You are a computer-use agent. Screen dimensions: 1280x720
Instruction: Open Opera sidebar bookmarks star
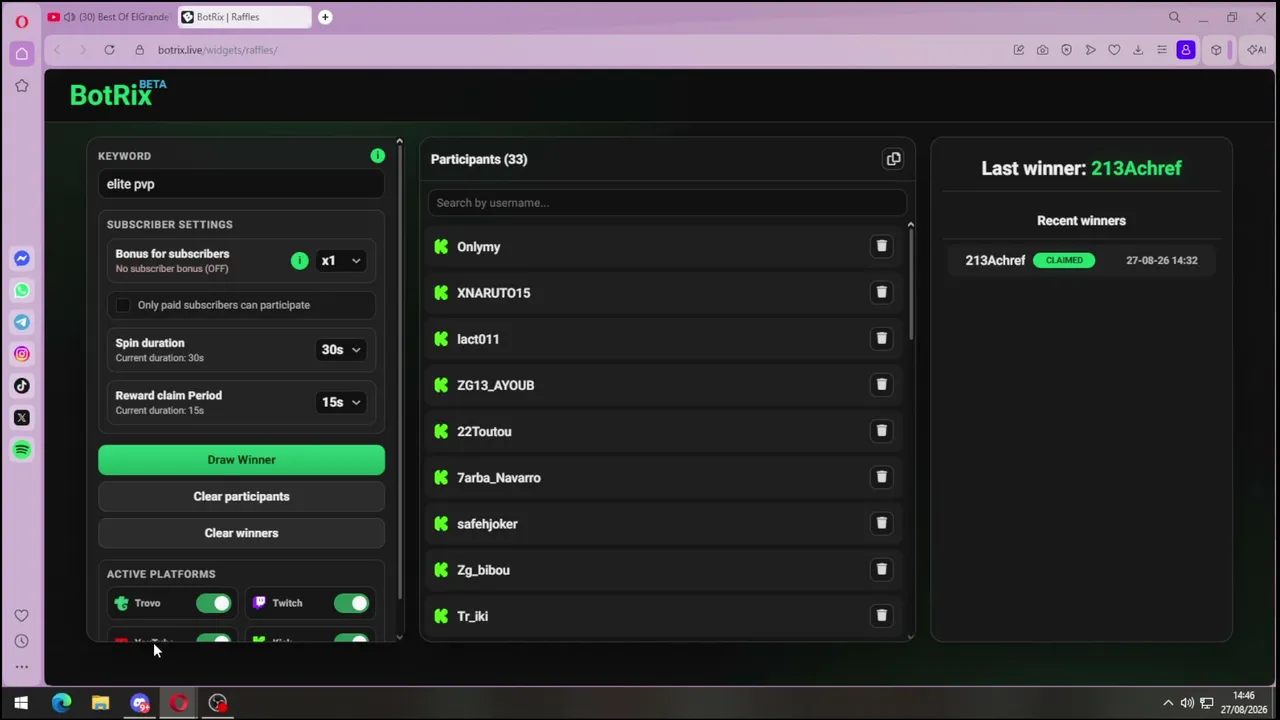(22, 86)
